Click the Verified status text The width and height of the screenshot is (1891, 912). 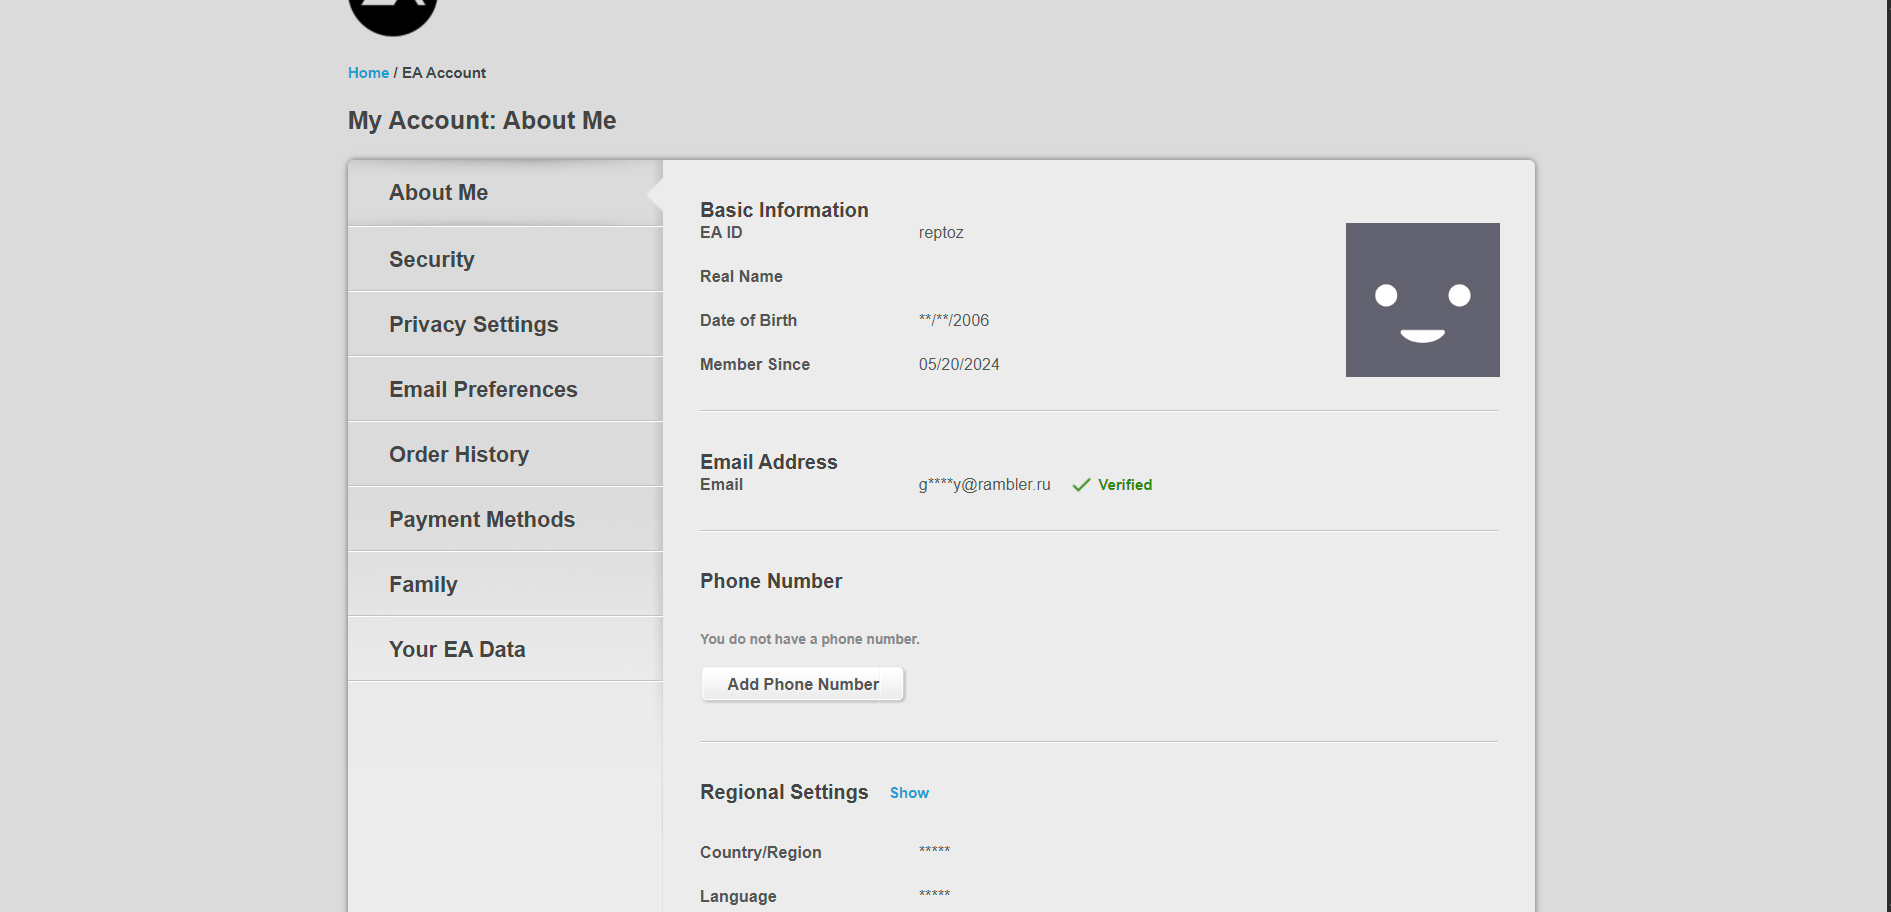point(1125,485)
